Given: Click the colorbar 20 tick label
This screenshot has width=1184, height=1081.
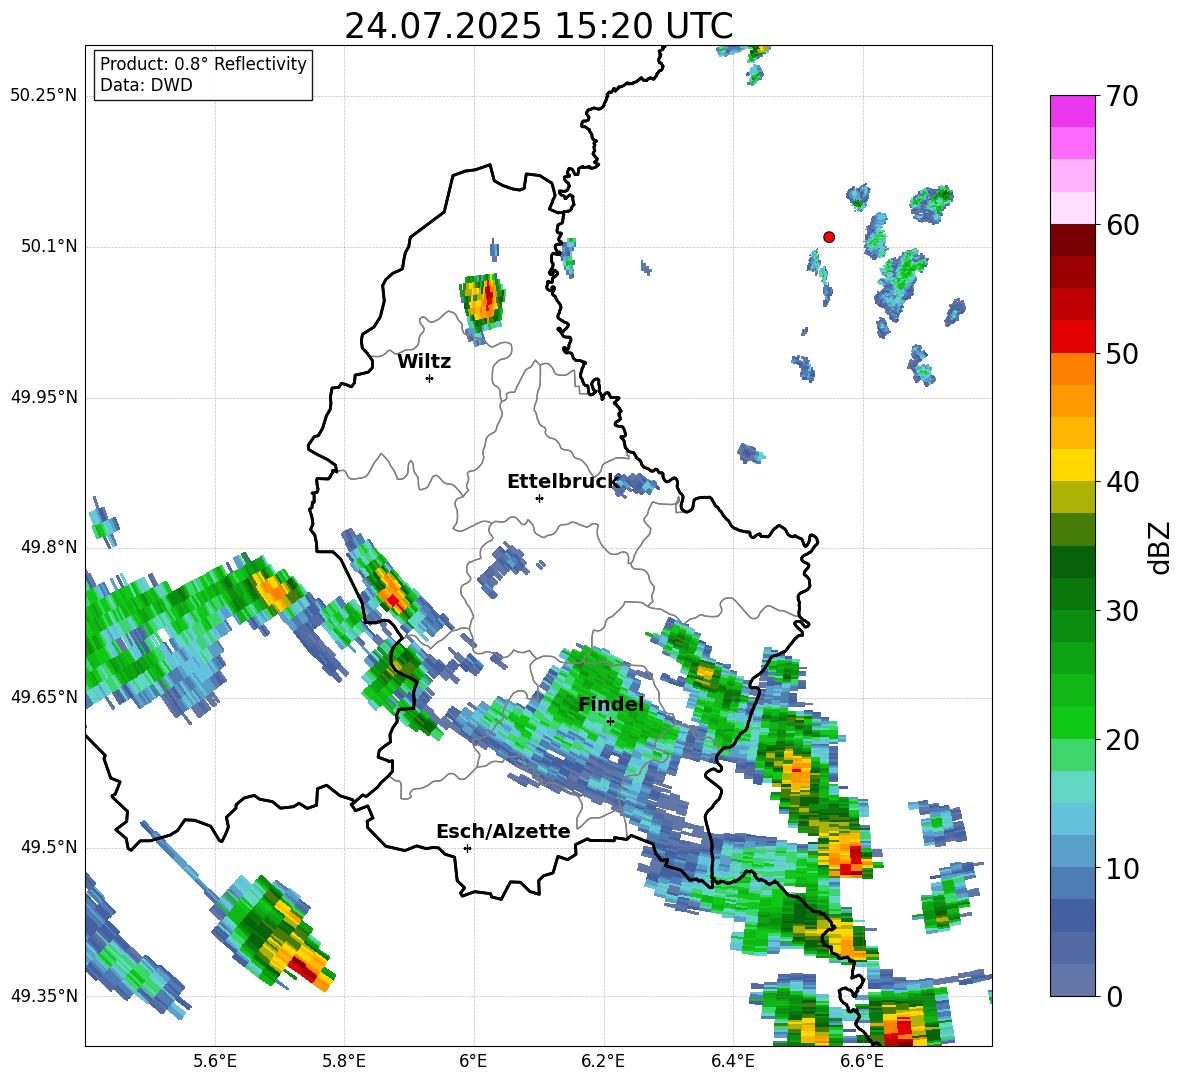Looking at the screenshot, I should coord(1122,740).
